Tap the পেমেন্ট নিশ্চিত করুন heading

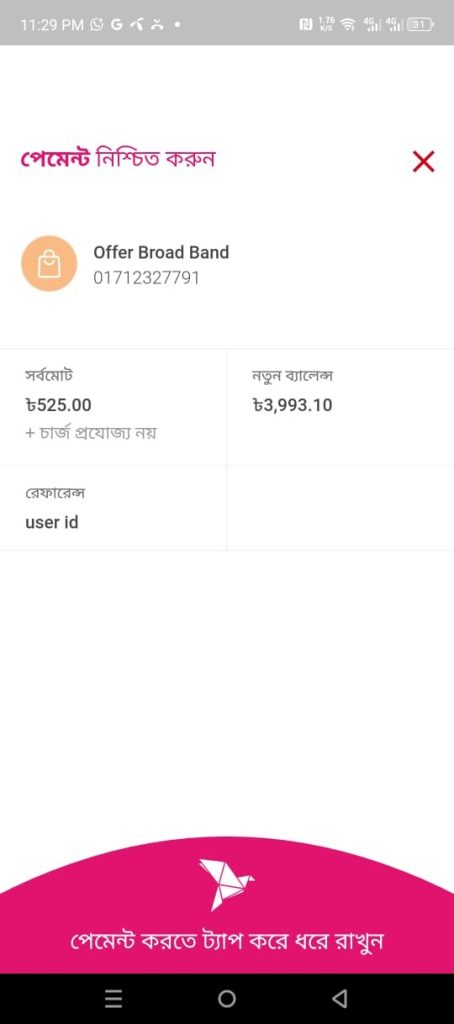coord(118,159)
